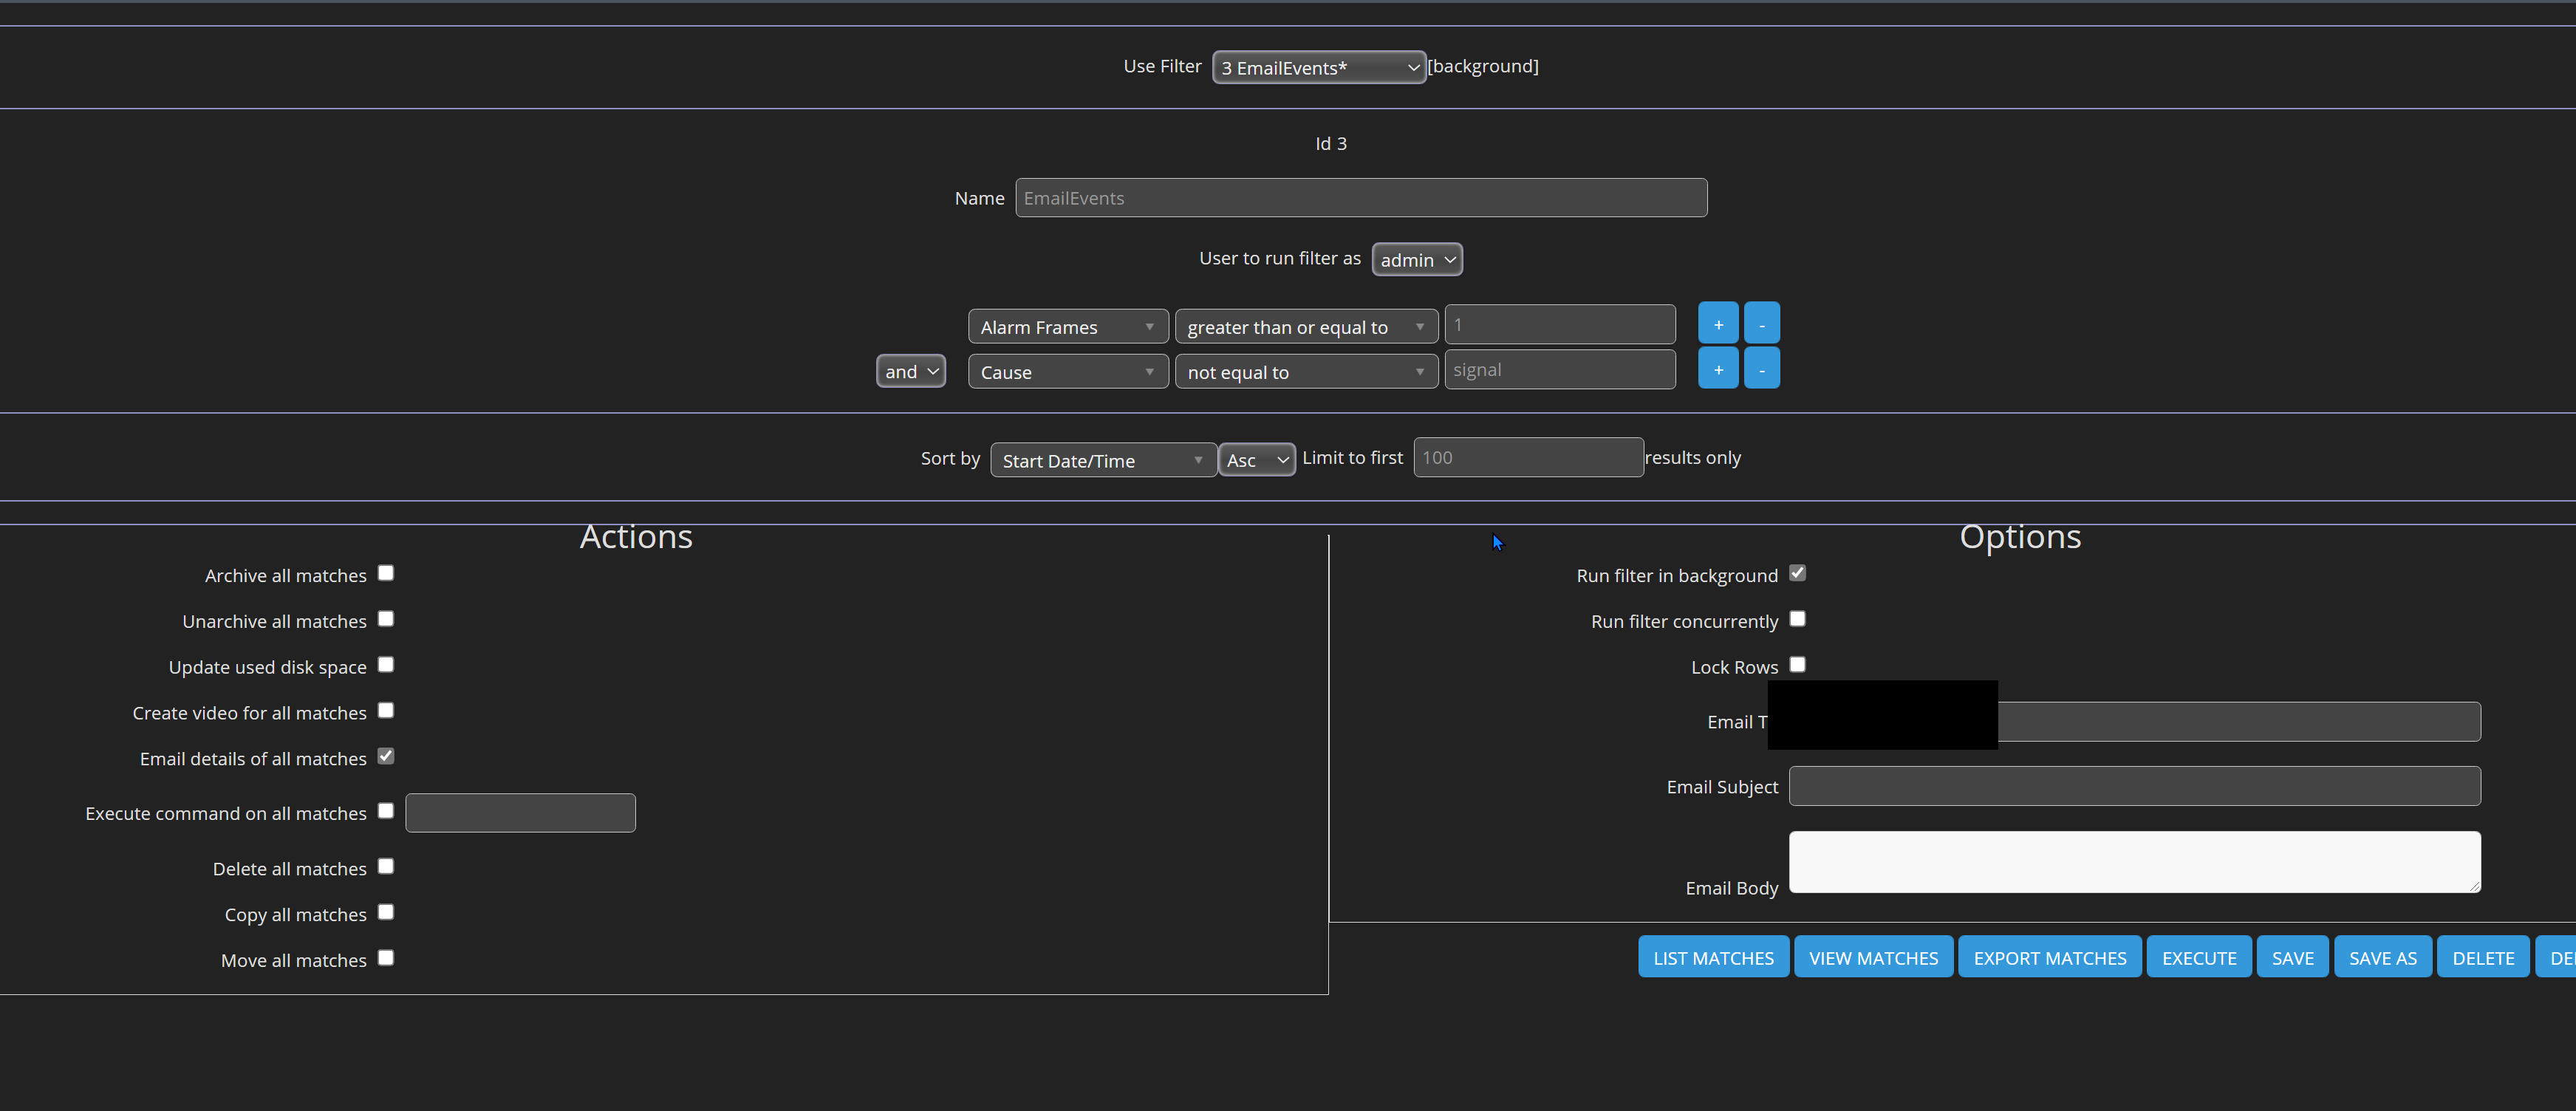The image size is (2576, 1111).
Task: Click the 'Actions' heading
Action: click(636, 537)
